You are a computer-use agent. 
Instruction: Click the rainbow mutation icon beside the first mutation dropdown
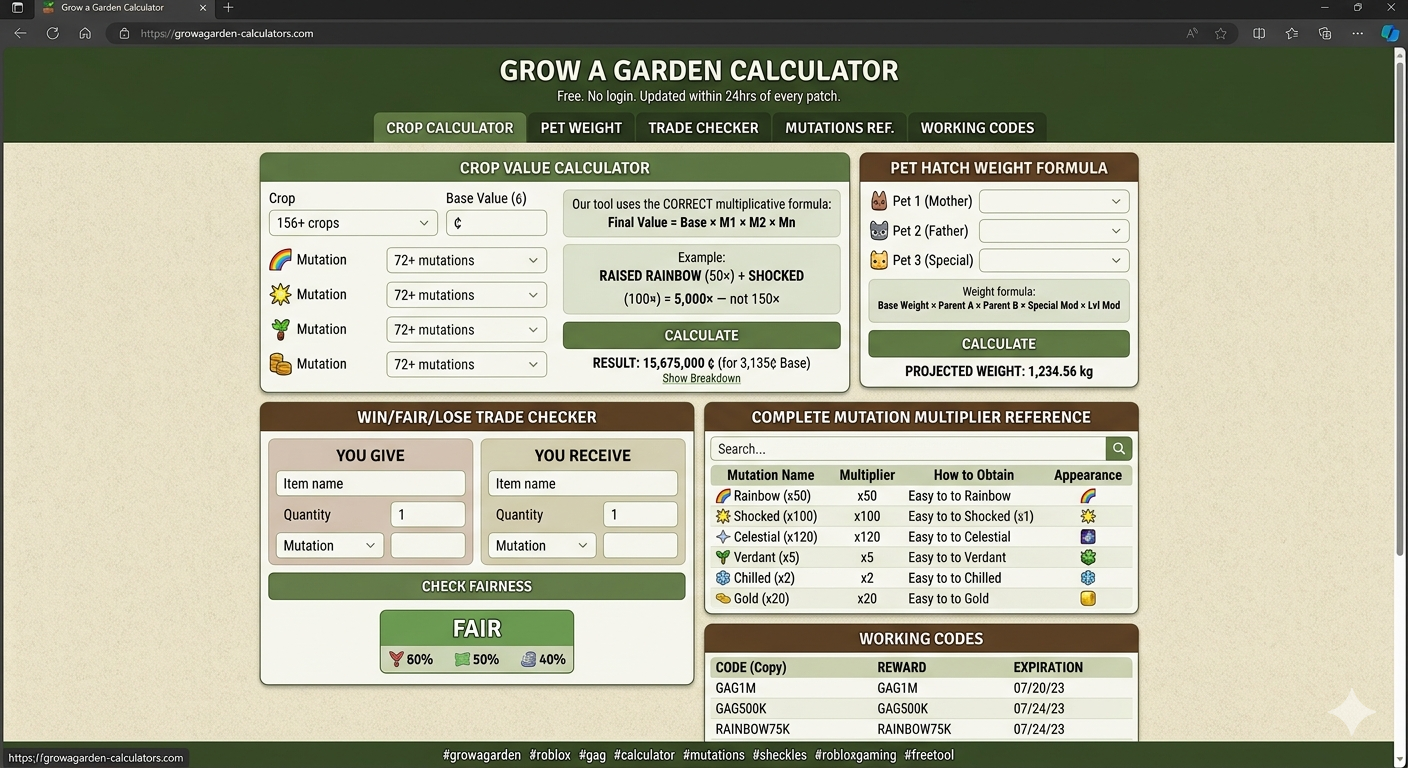coord(280,259)
